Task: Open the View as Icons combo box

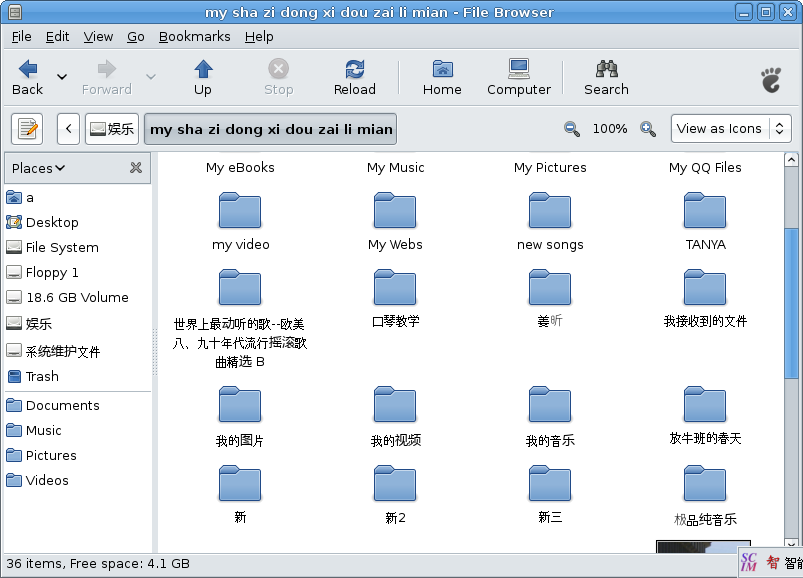Action: [731, 129]
